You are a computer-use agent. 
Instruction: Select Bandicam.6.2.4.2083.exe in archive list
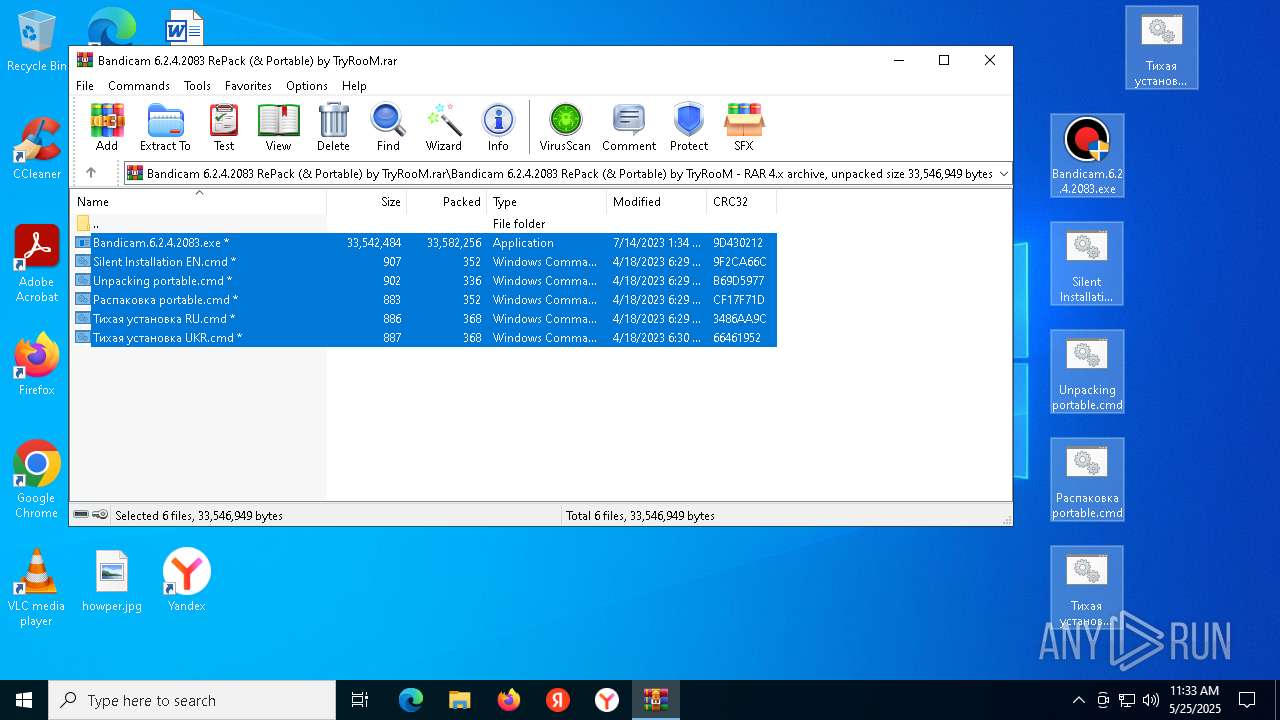click(424, 243)
